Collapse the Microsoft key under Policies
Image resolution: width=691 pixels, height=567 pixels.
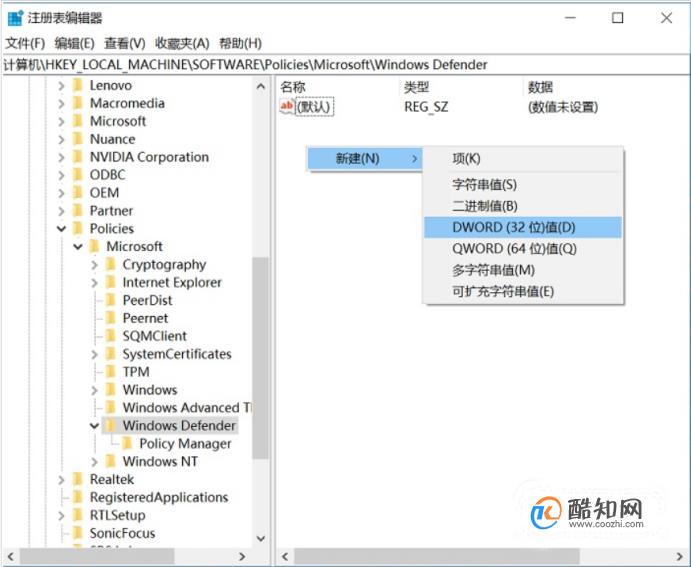coord(78,247)
